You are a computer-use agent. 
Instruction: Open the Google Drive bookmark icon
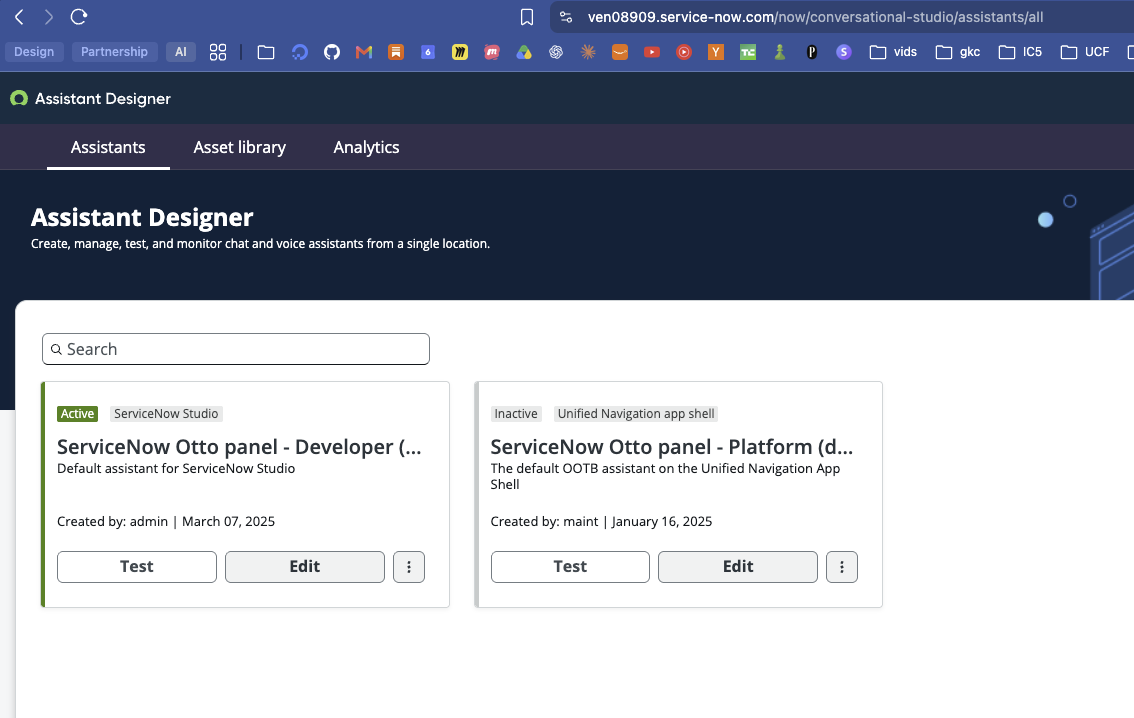click(524, 52)
